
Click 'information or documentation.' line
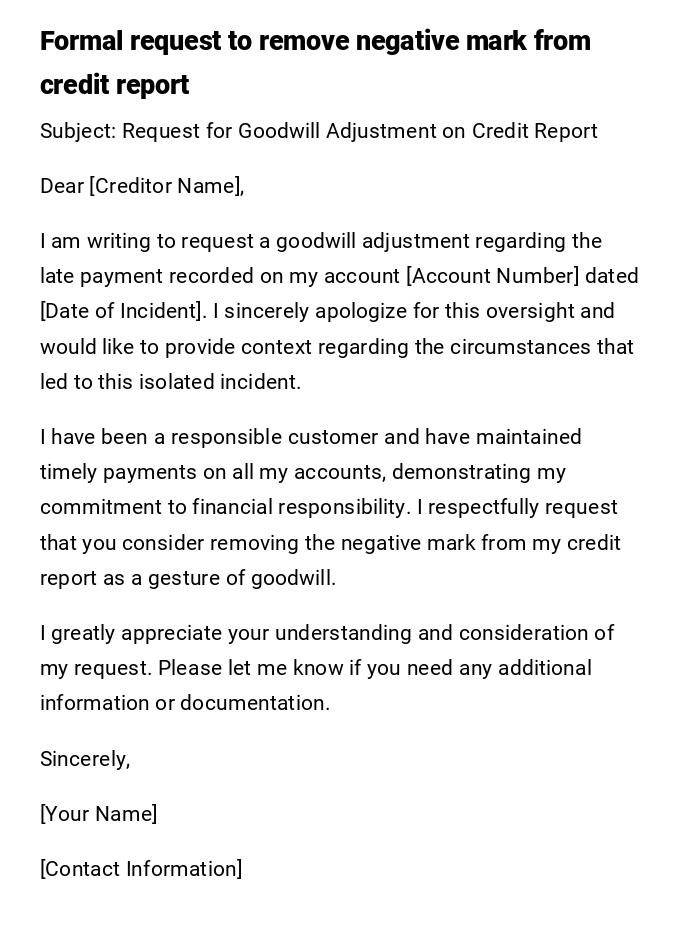185,703
